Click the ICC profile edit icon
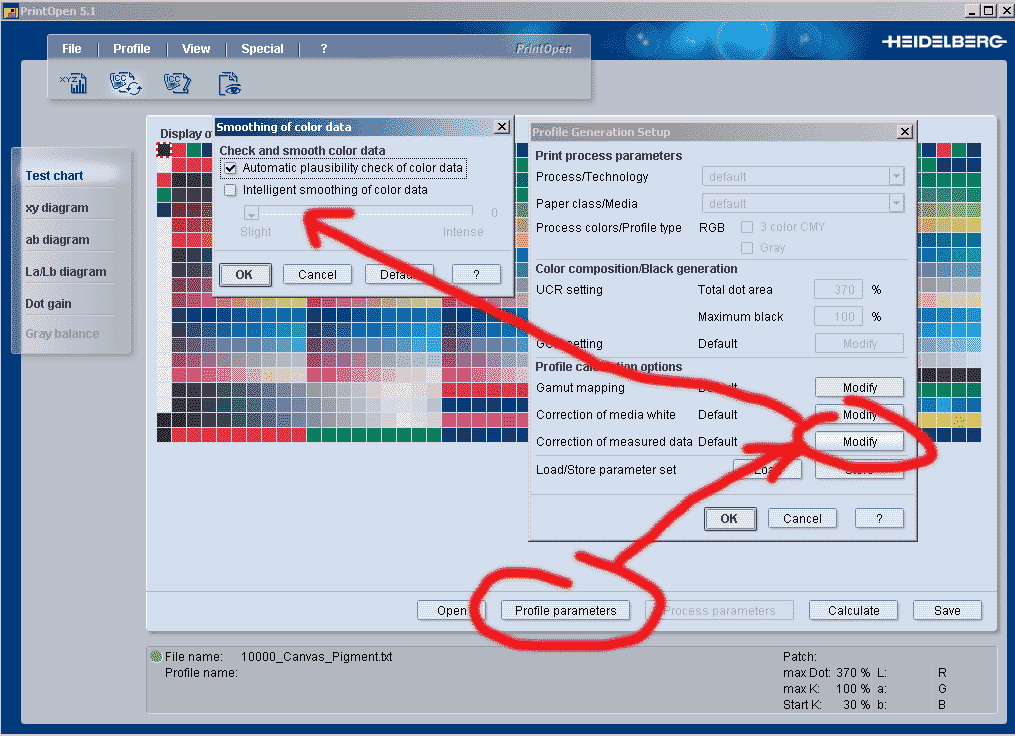The width and height of the screenshot is (1015, 736). pos(177,83)
